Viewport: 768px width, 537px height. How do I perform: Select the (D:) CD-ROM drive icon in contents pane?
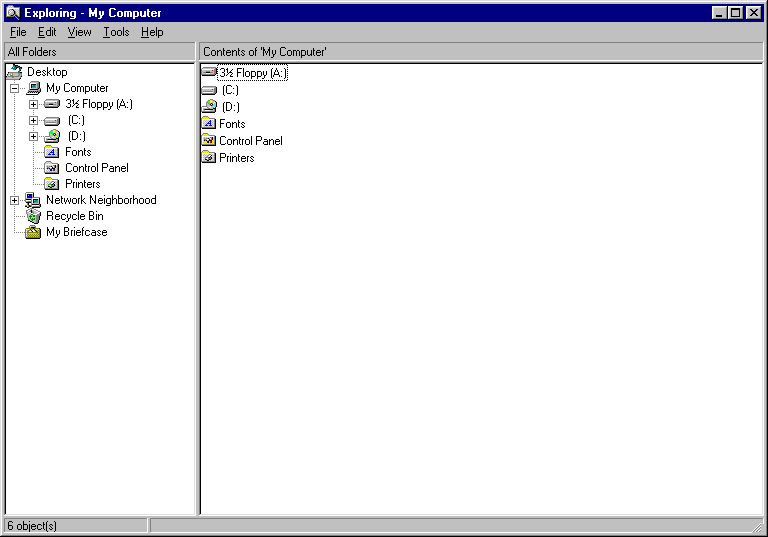click(209, 107)
